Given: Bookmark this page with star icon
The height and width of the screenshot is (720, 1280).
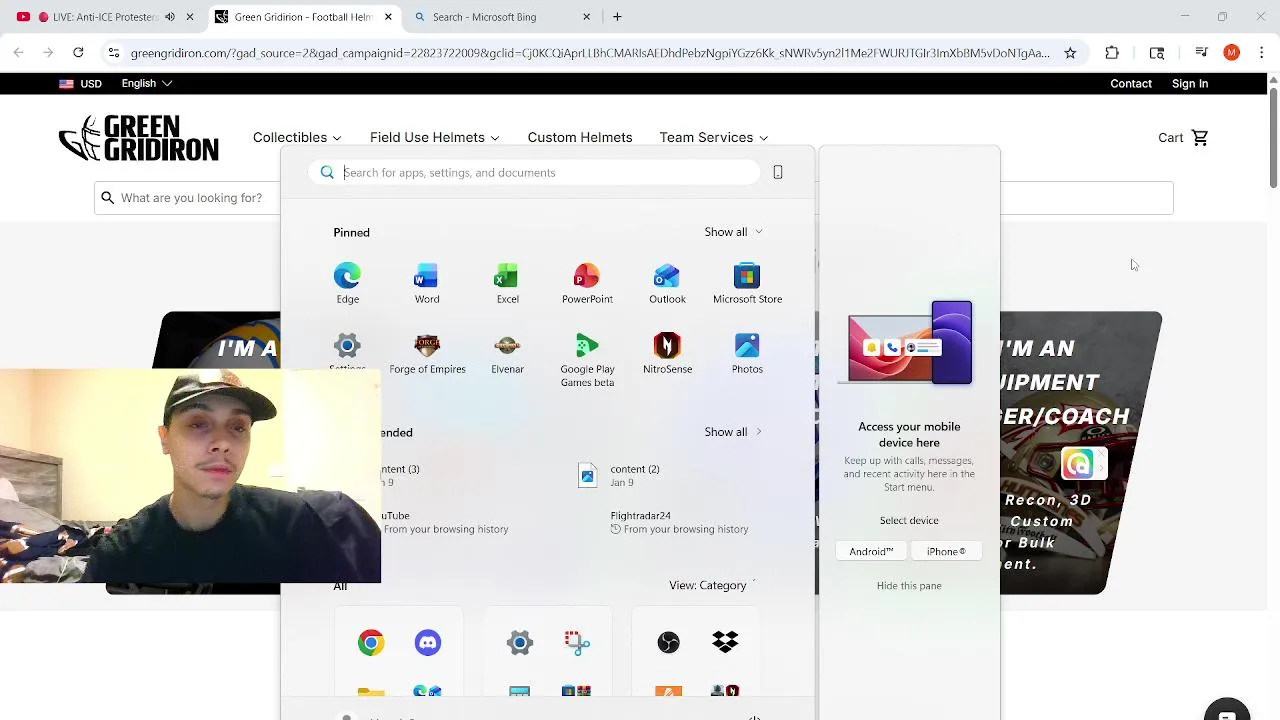Looking at the screenshot, I should [1070, 53].
